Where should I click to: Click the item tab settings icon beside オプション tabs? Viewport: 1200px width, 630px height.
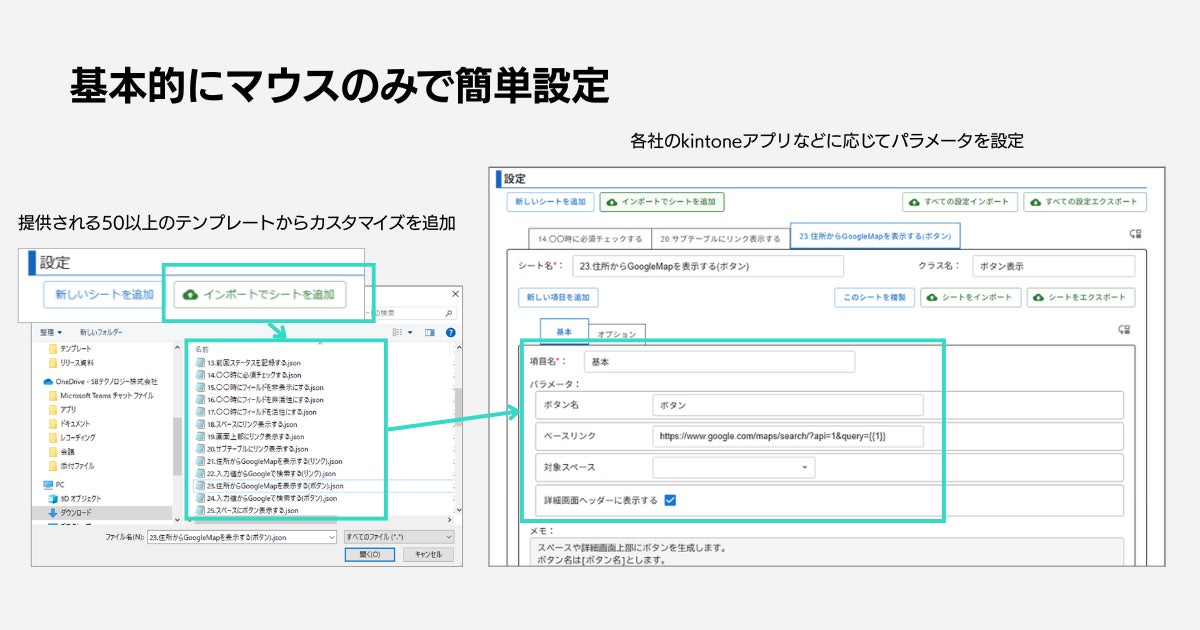coord(1125,330)
